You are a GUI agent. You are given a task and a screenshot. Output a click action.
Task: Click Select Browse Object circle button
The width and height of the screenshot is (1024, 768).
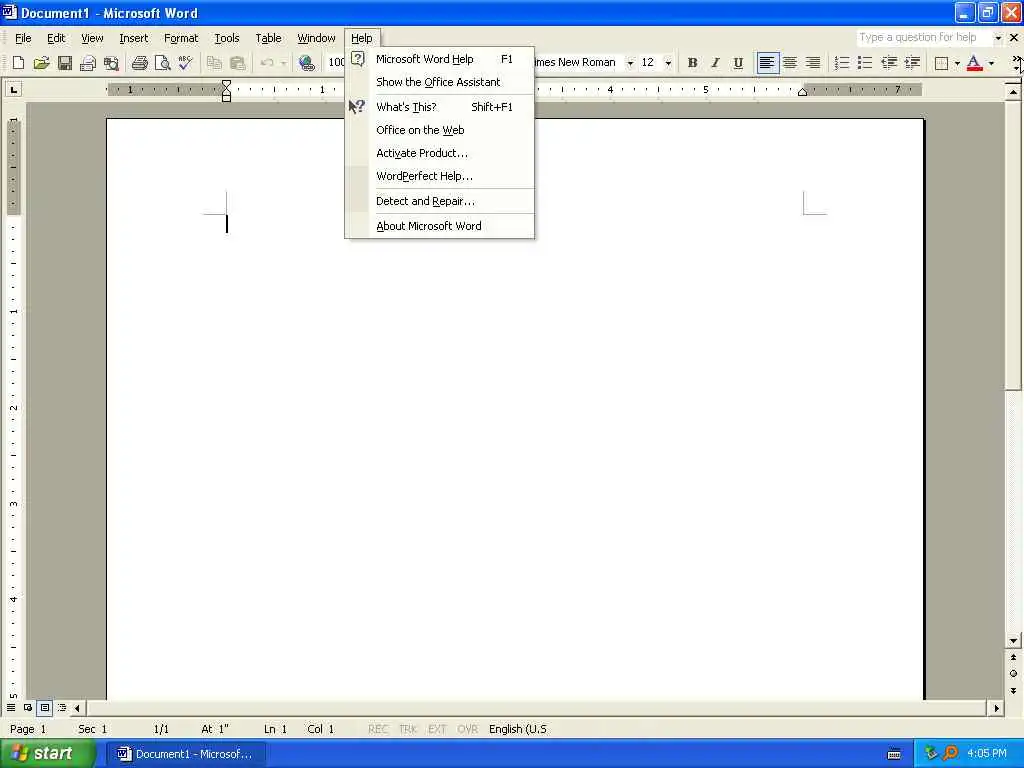[1013, 674]
